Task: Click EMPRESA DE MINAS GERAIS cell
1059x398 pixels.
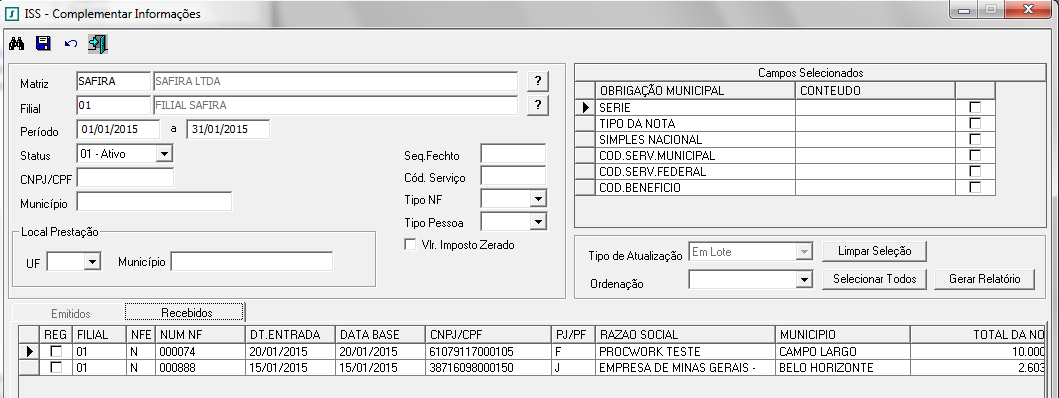Action: 685,368
